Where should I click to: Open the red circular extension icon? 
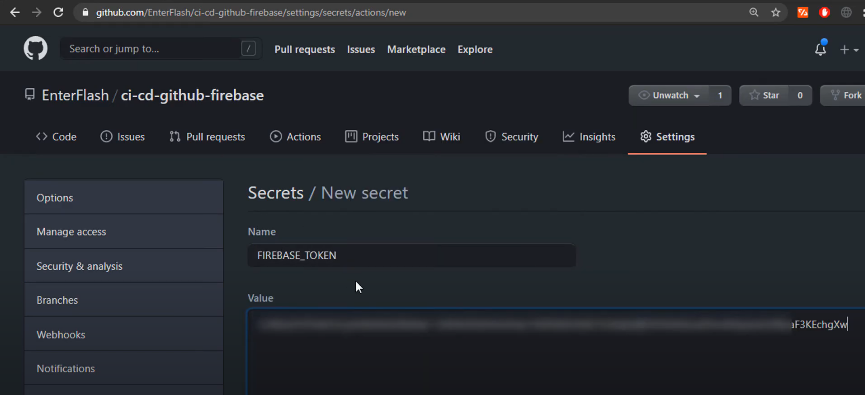click(x=825, y=12)
